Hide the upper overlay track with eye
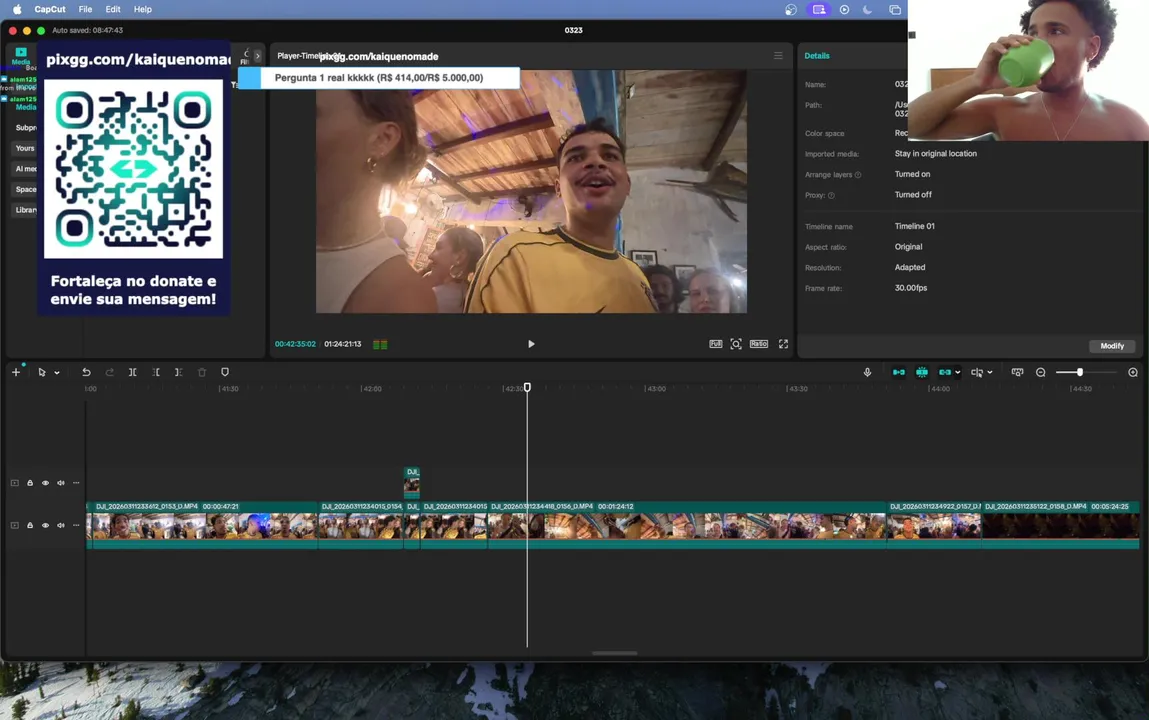 pyautogui.click(x=45, y=483)
